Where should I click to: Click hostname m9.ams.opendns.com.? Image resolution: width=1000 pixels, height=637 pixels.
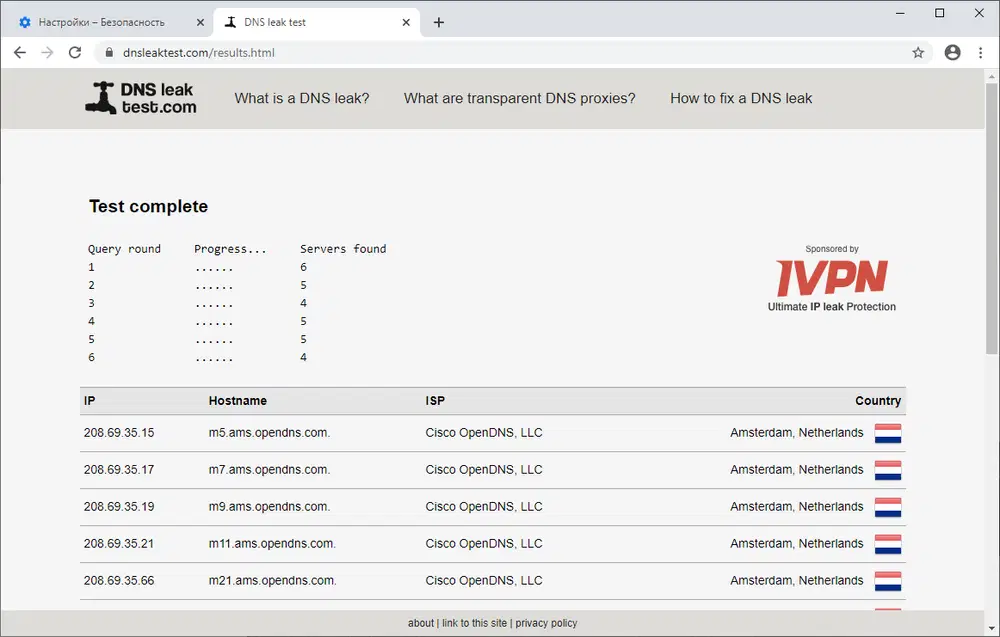(269, 506)
